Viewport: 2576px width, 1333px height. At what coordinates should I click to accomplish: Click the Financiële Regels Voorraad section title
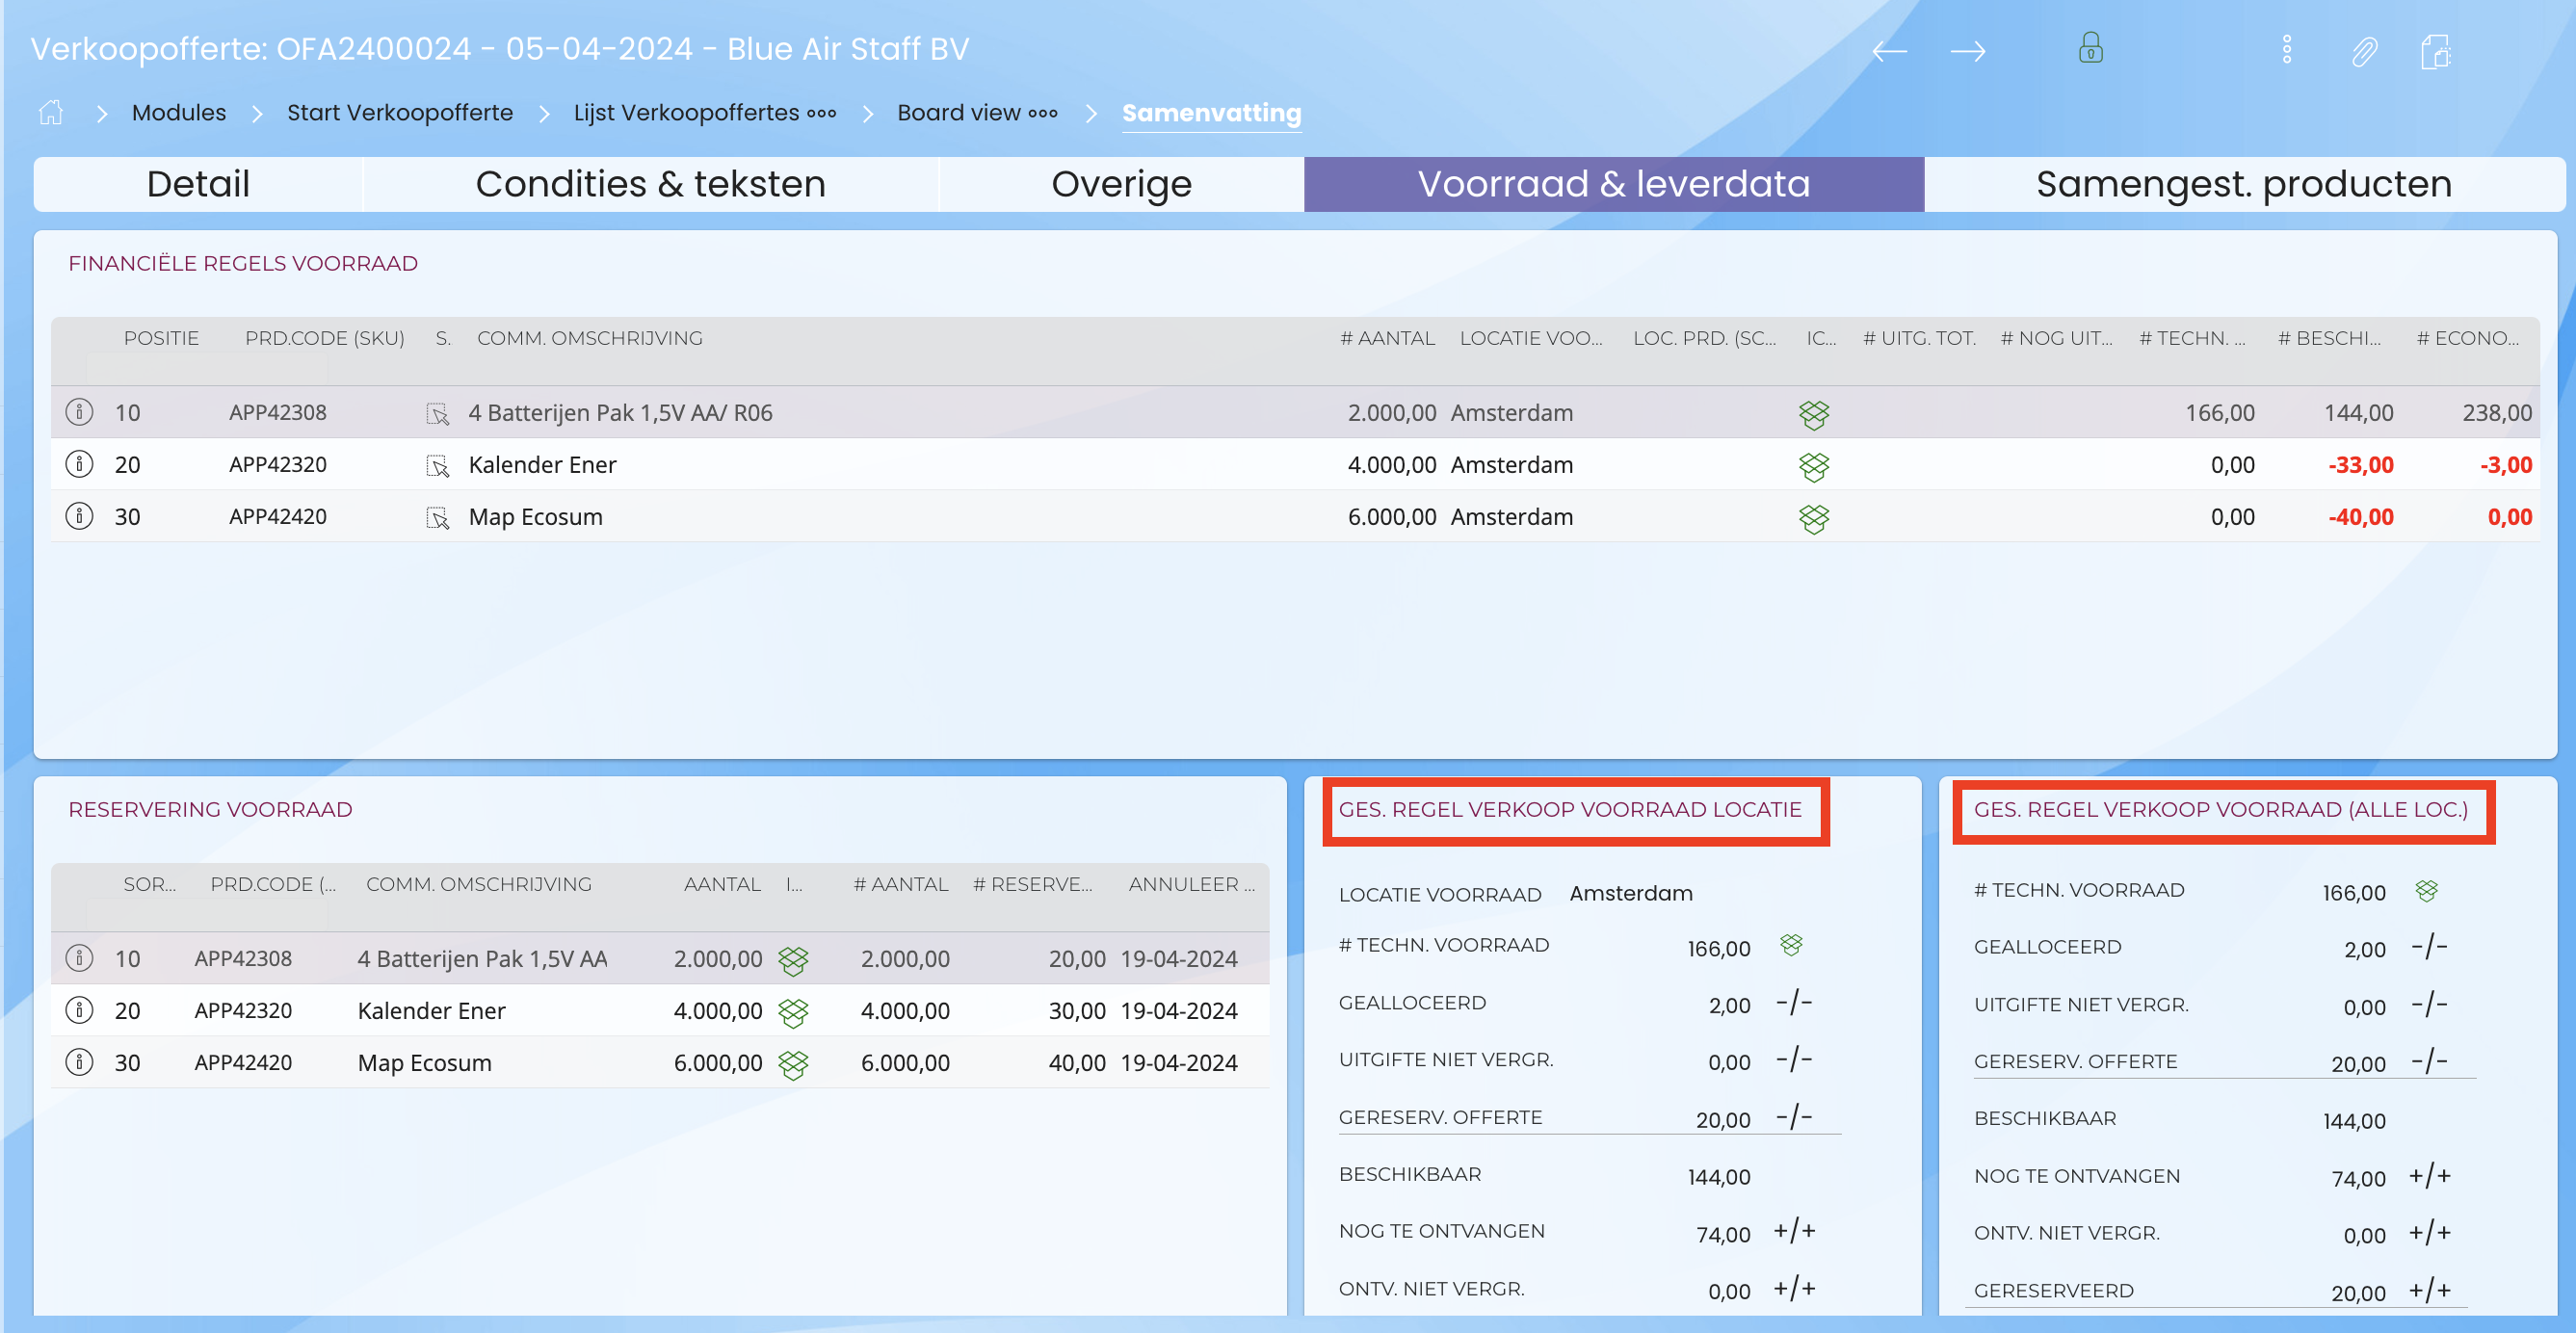pos(243,263)
